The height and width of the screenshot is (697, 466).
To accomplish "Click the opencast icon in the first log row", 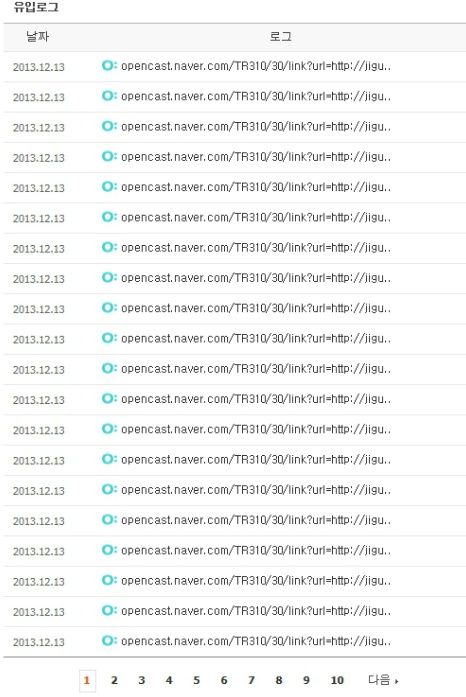I will click(x=109, y=65).
